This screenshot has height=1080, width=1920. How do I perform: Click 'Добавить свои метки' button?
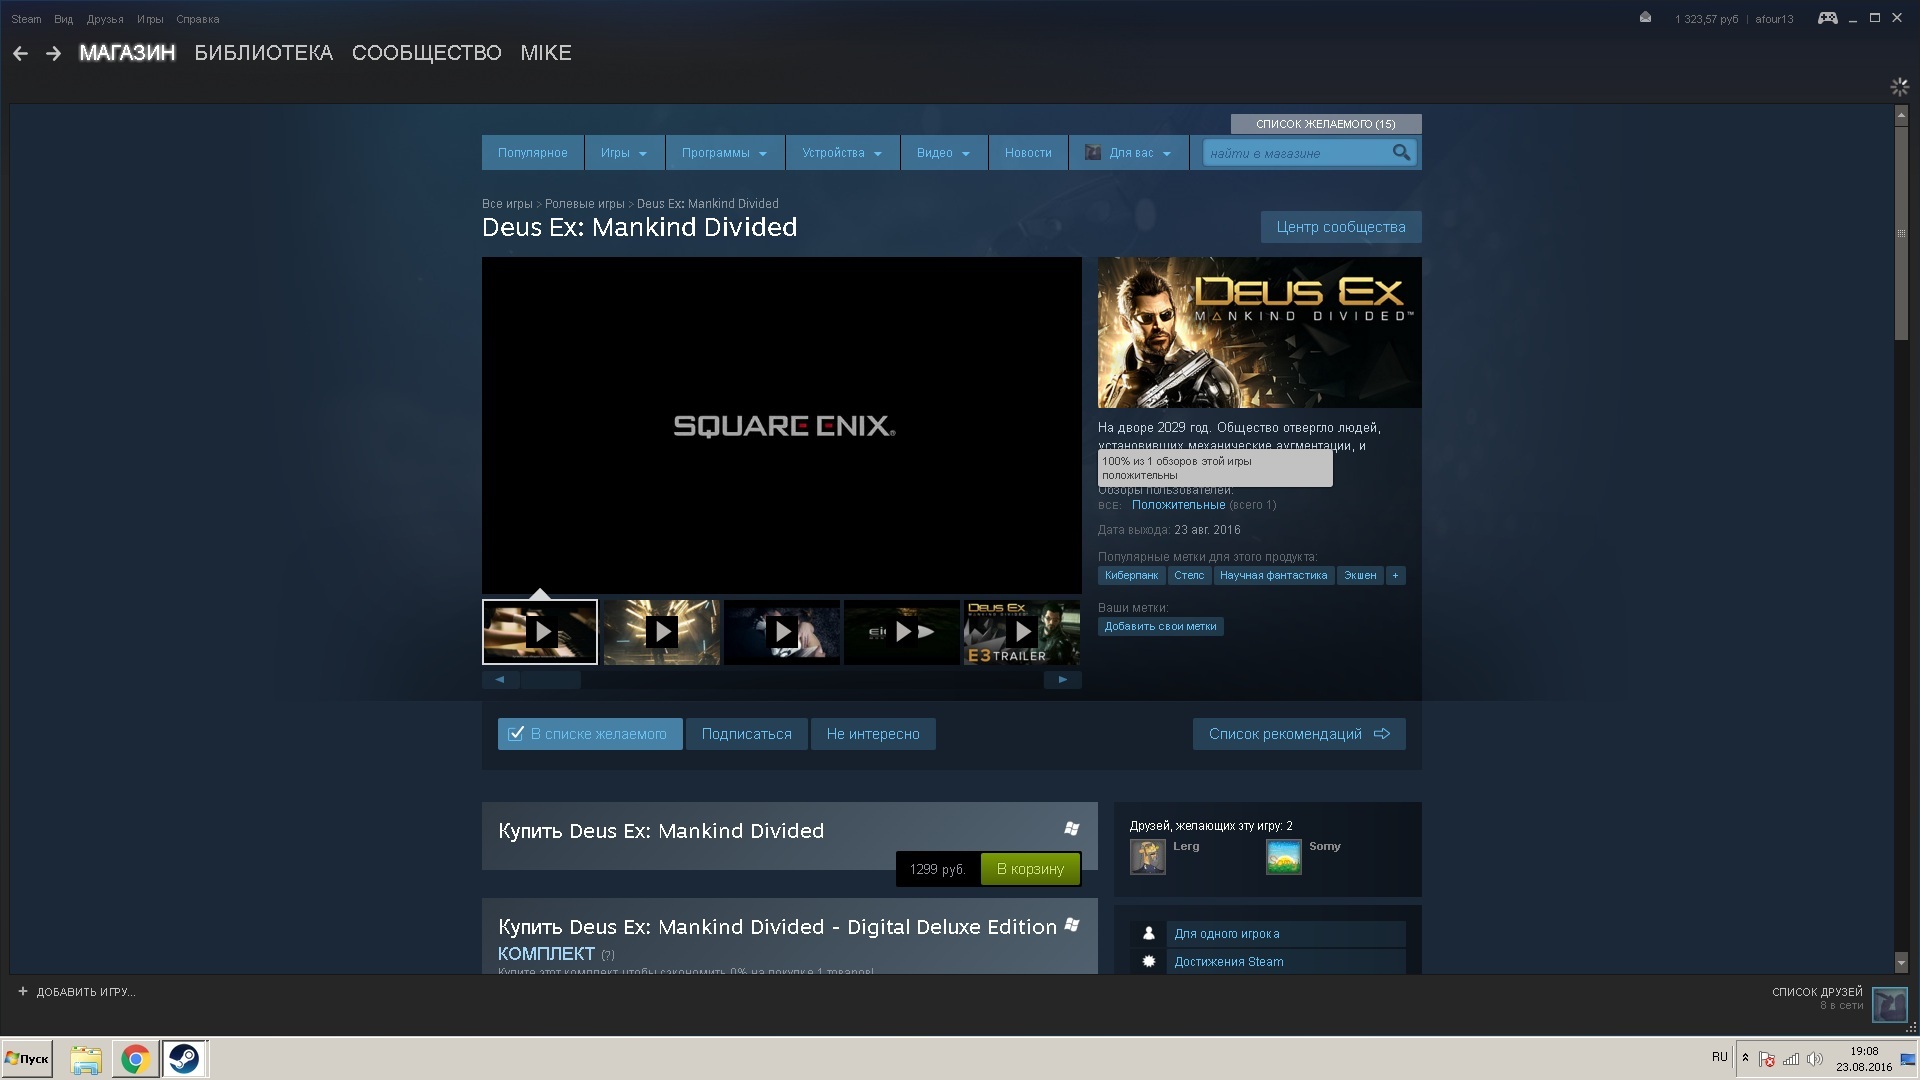1160,627
